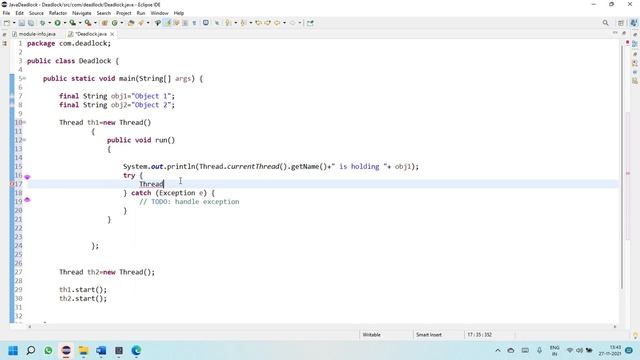Open the Project menu
The width and height of the screenshot is (640, 360).
point(124,13)
